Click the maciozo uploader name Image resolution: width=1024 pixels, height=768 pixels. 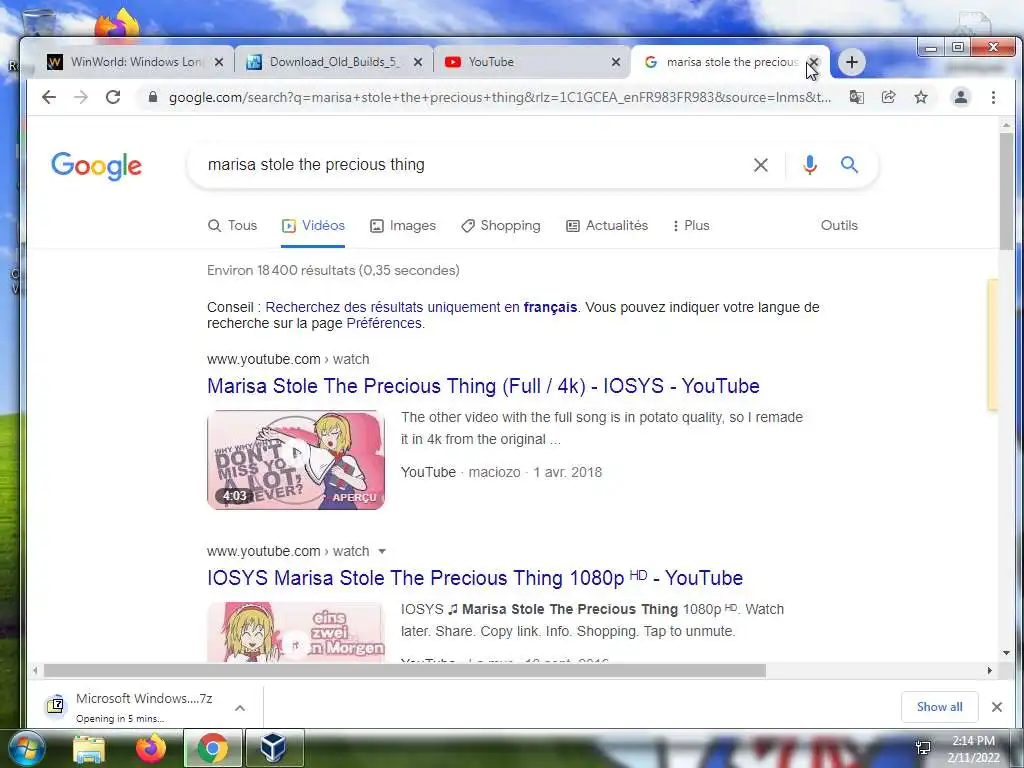(494, 472)
